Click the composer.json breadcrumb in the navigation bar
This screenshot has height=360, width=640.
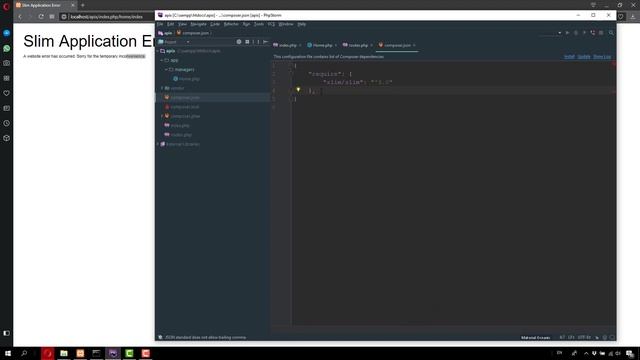(x=193, y=33)
